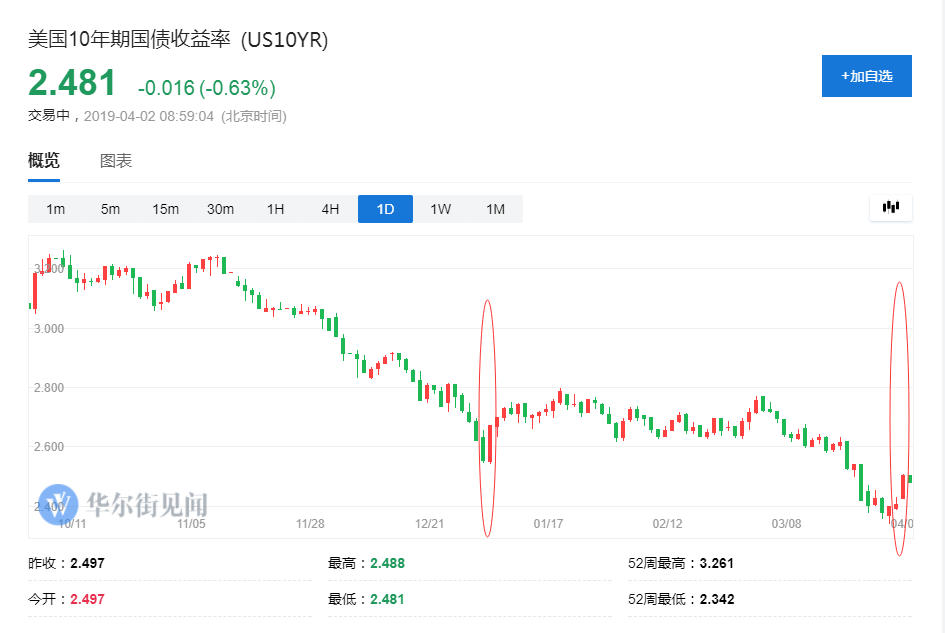Select the 1m timeframe
This screenshot has width=945, height=633.
55,208
